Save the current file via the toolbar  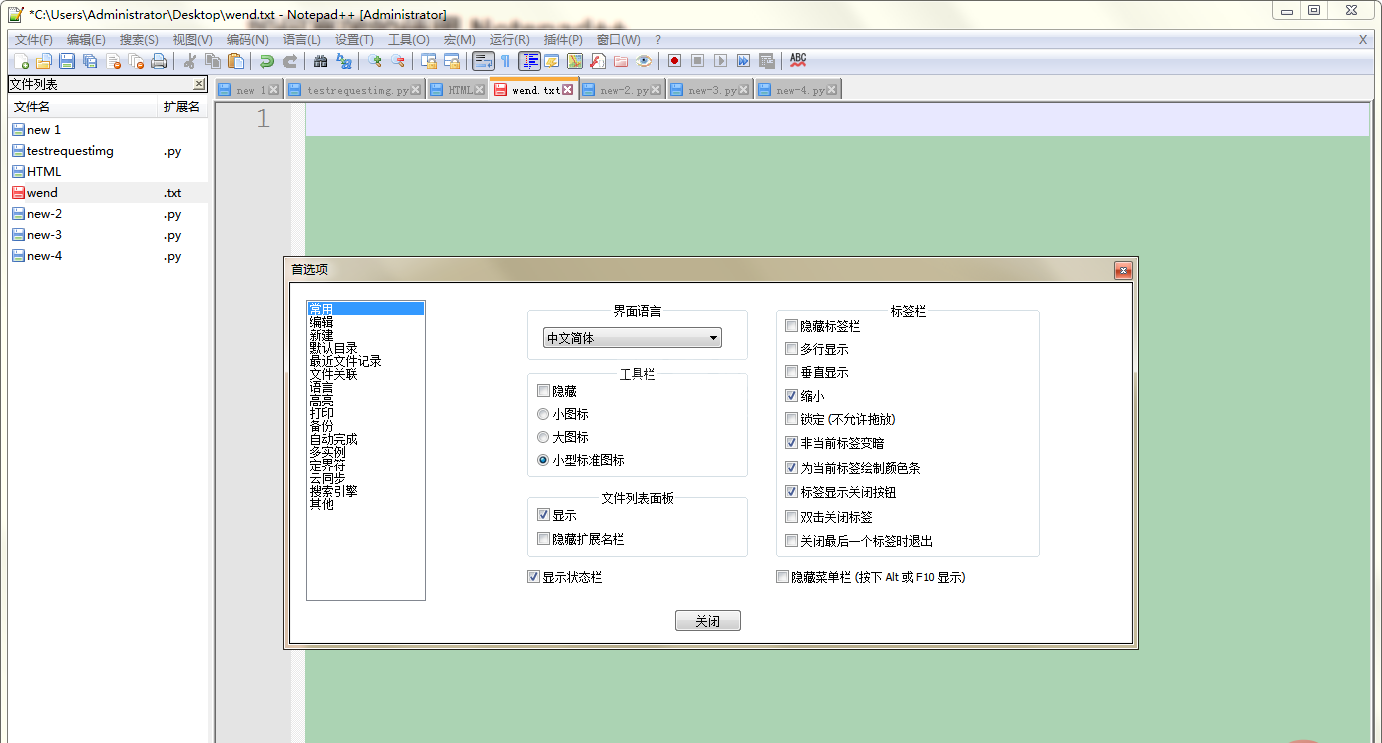pyautogui.click(x=66, y=61)
